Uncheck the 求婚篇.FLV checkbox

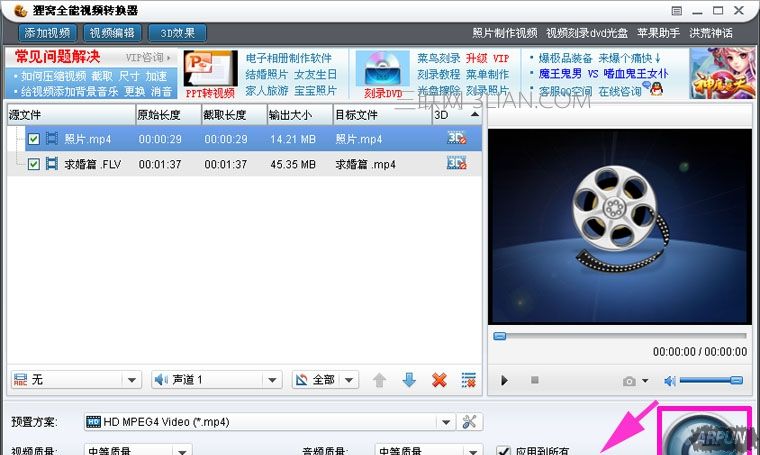click(33, 164)
